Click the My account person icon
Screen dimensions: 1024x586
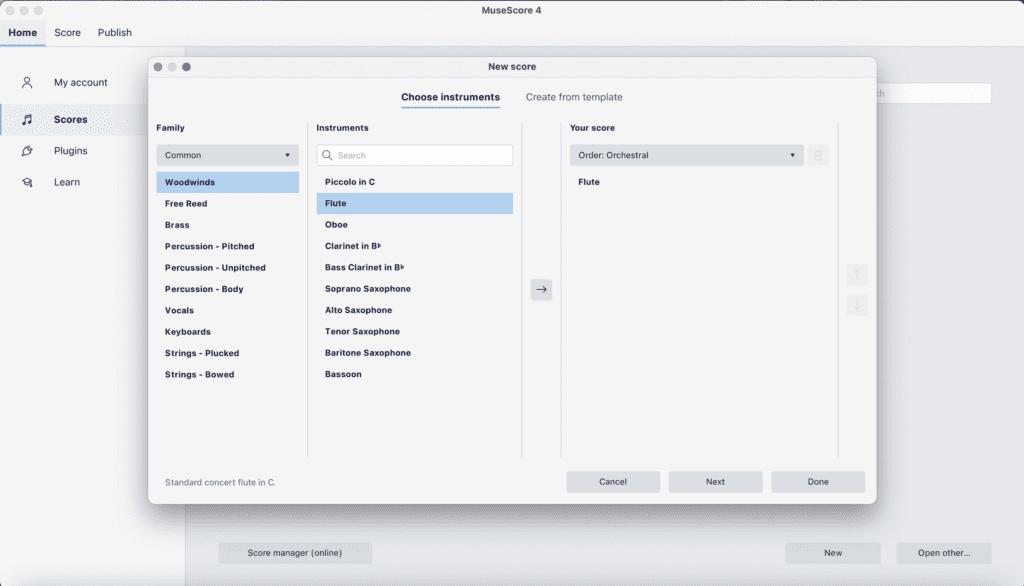[27, 82]
